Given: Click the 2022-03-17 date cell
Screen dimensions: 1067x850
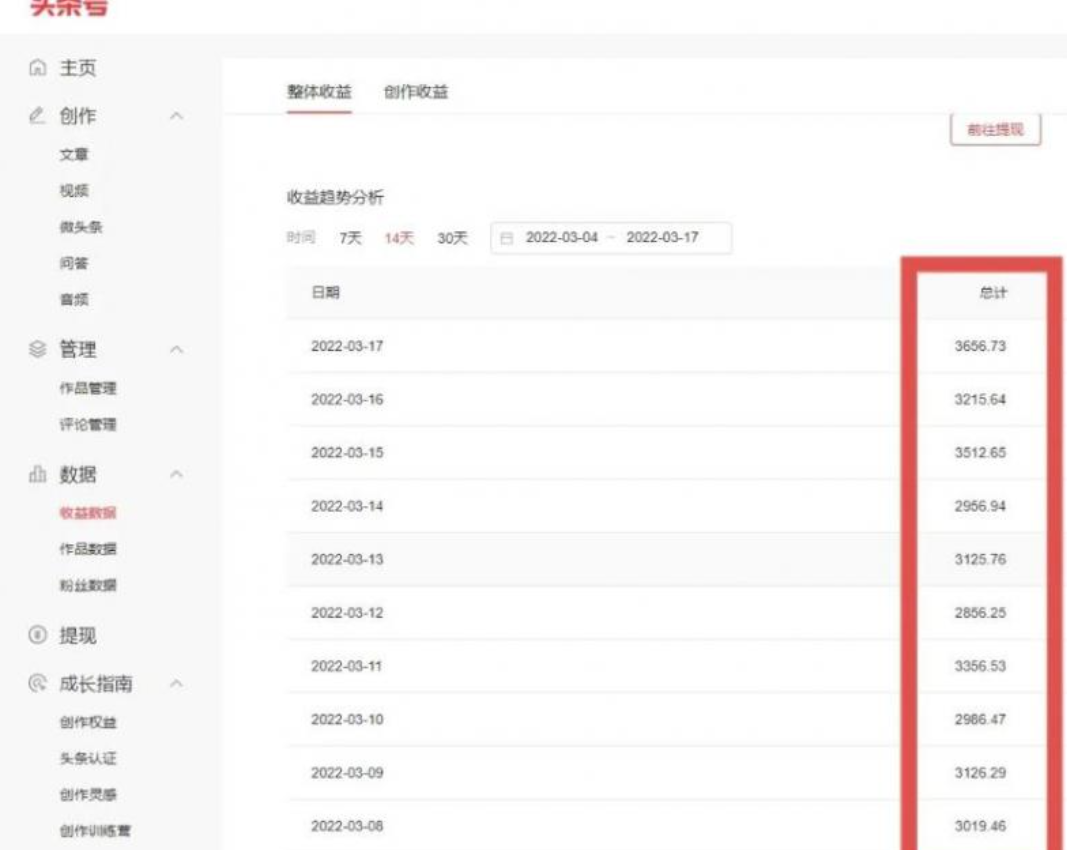Looking at the screenshot, I should tap(347, 346).
